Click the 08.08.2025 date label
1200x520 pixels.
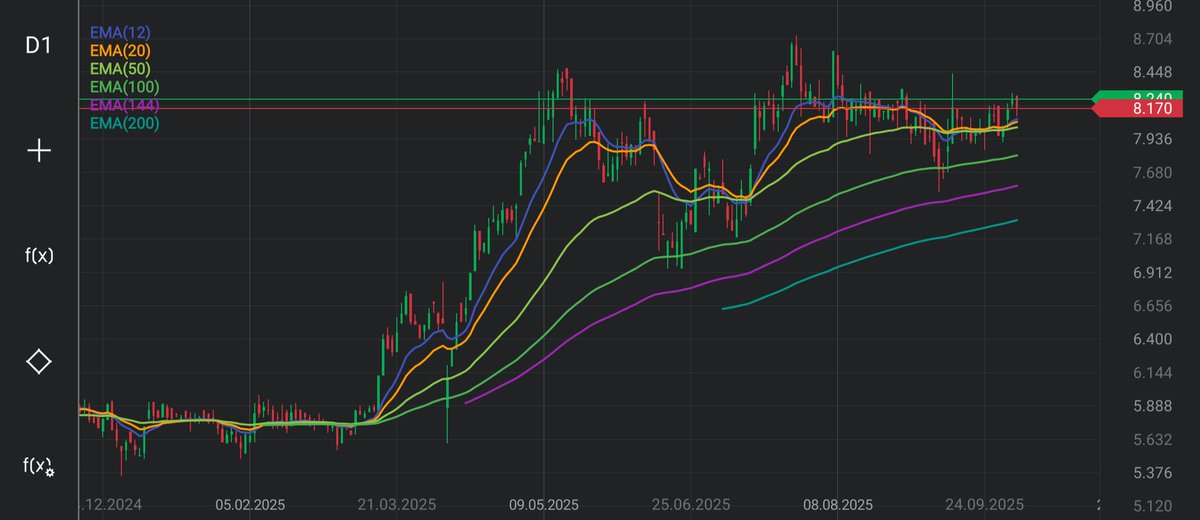point(837,504)
